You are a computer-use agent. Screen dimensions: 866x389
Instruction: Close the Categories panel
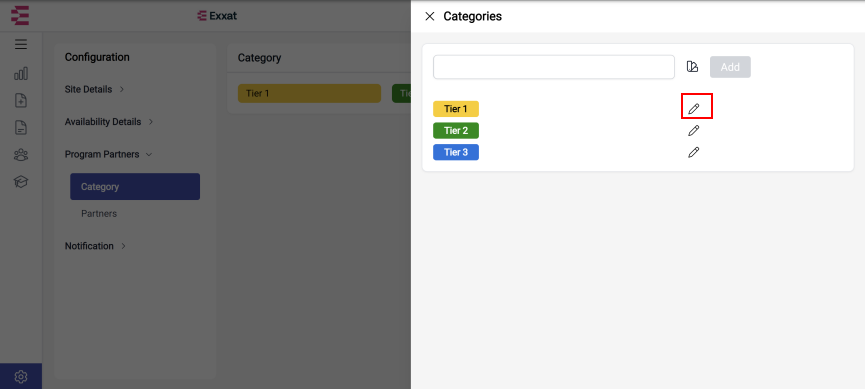pyautogui.click(x=430, y=17)
